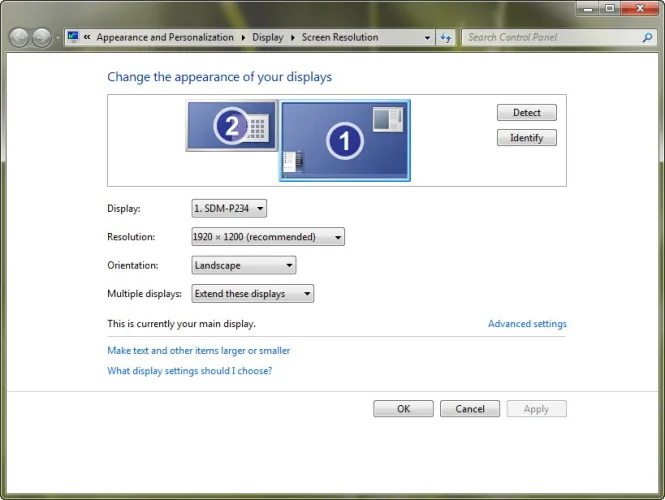Screen dimensions: 665x500
Task: Click the Refresh icon in address bar
Action: click(445, 38)
